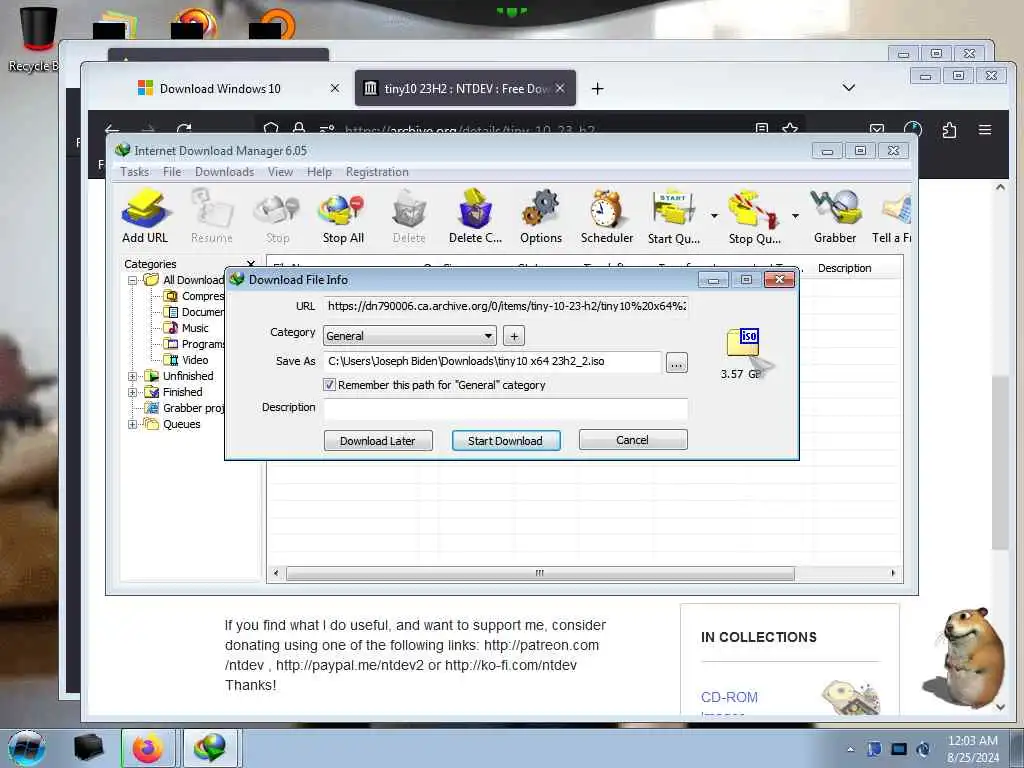Screen dimensions: 1024x768
Task: Click the black box taskbar icon
Action: pos(88,748)
